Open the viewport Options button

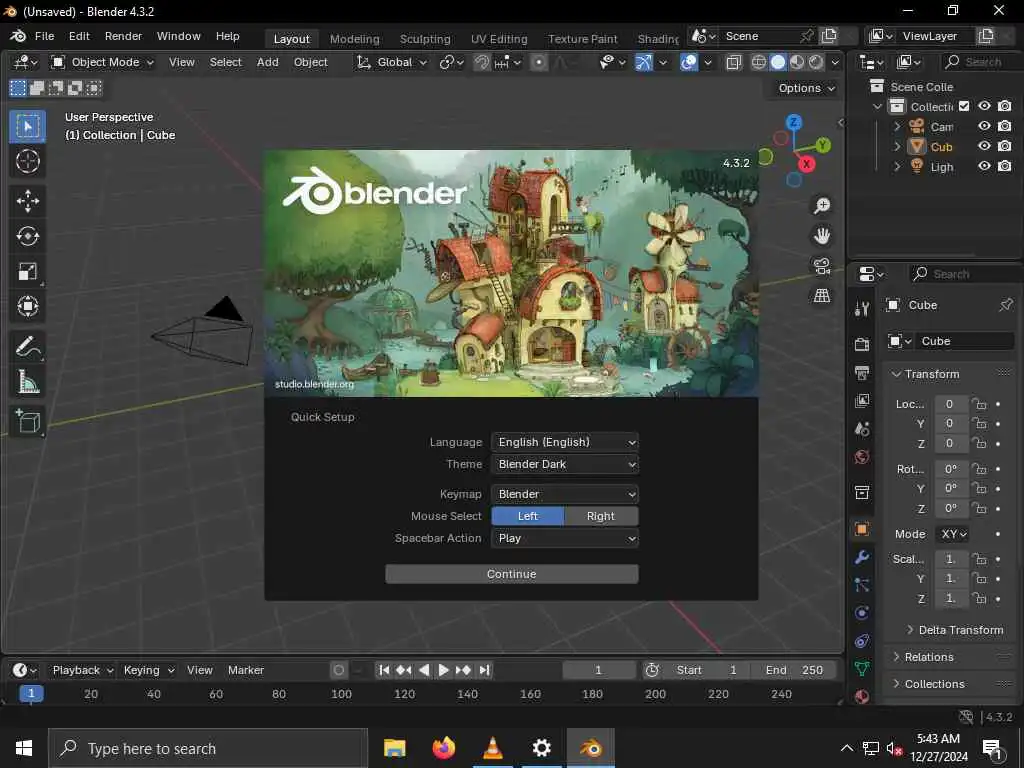coord(806,88)
